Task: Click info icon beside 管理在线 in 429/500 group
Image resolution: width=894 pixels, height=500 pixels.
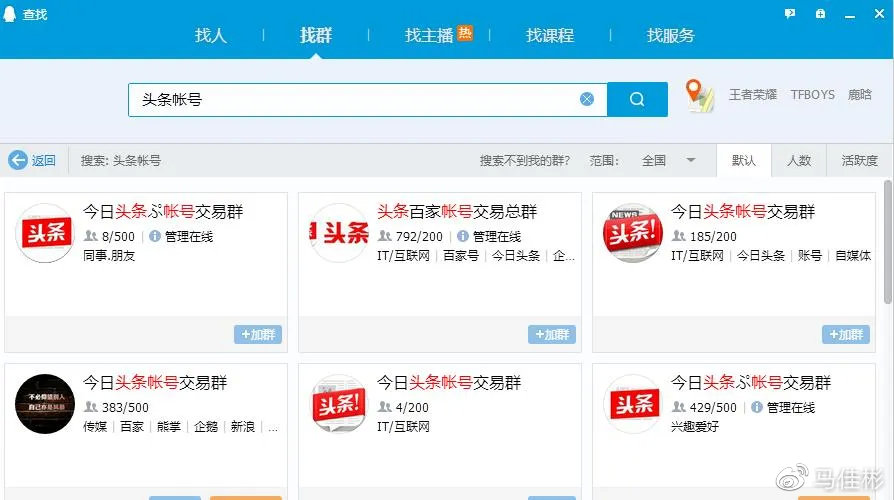Action: click(757, 407)
